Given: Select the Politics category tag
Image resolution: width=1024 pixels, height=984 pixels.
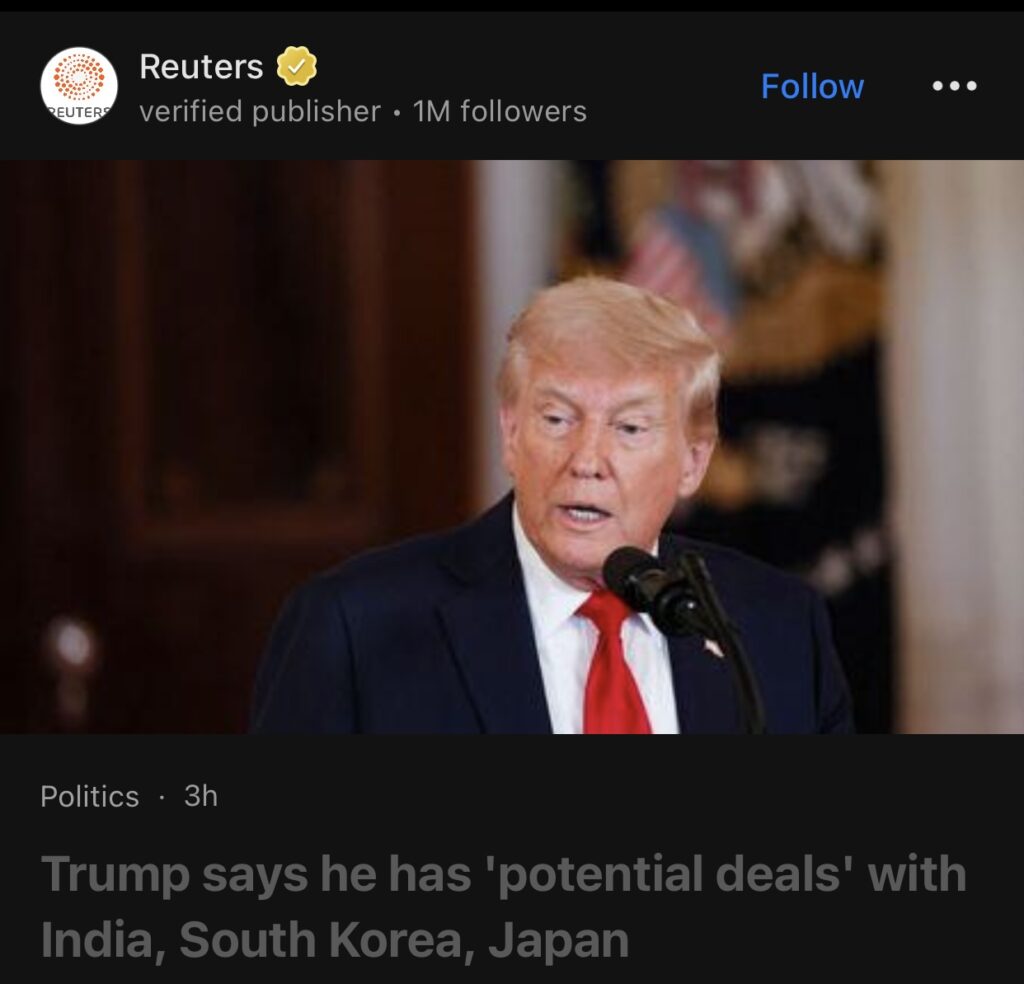Looking at the screenshot, I should 89,796.
